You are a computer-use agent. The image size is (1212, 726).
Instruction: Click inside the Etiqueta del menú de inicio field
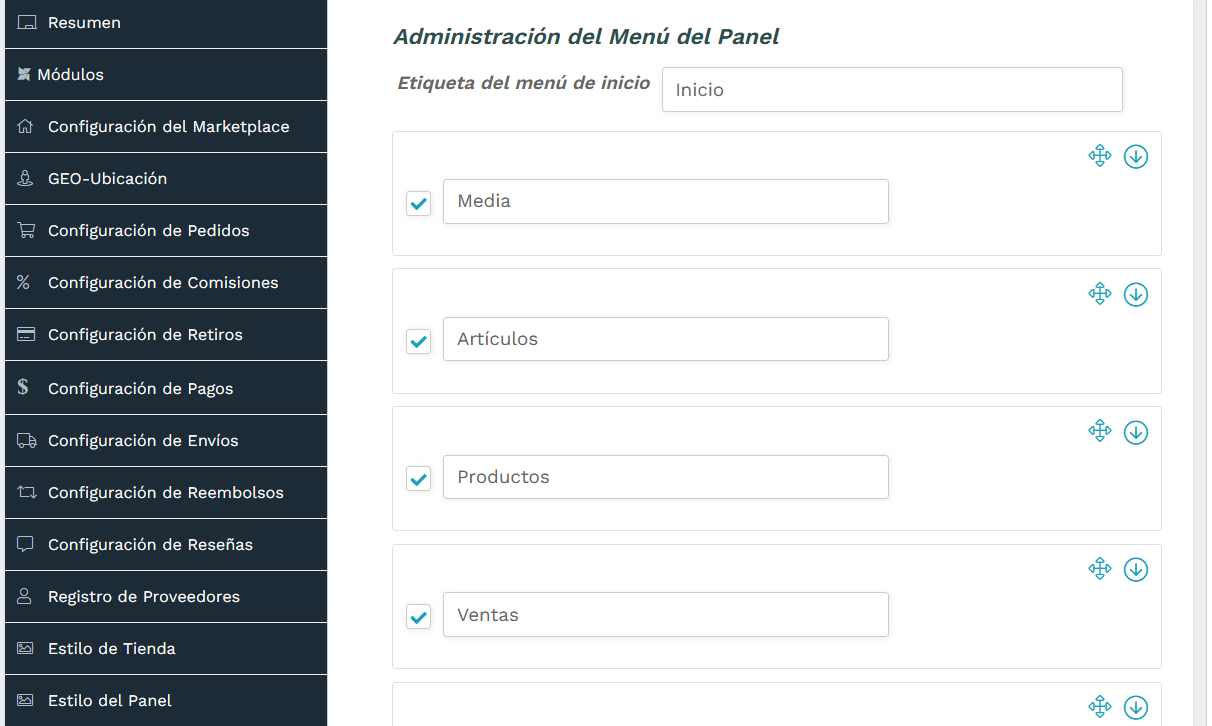click(x=892, y=89)
